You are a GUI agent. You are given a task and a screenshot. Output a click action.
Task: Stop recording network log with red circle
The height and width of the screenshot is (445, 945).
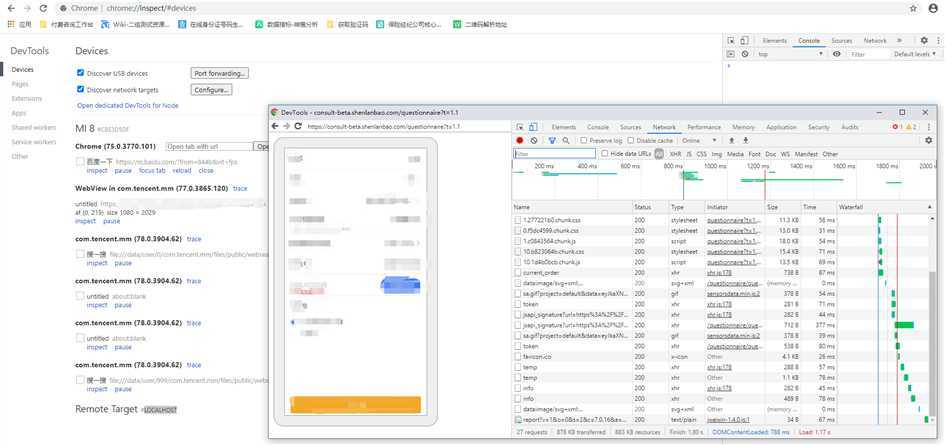520,140
